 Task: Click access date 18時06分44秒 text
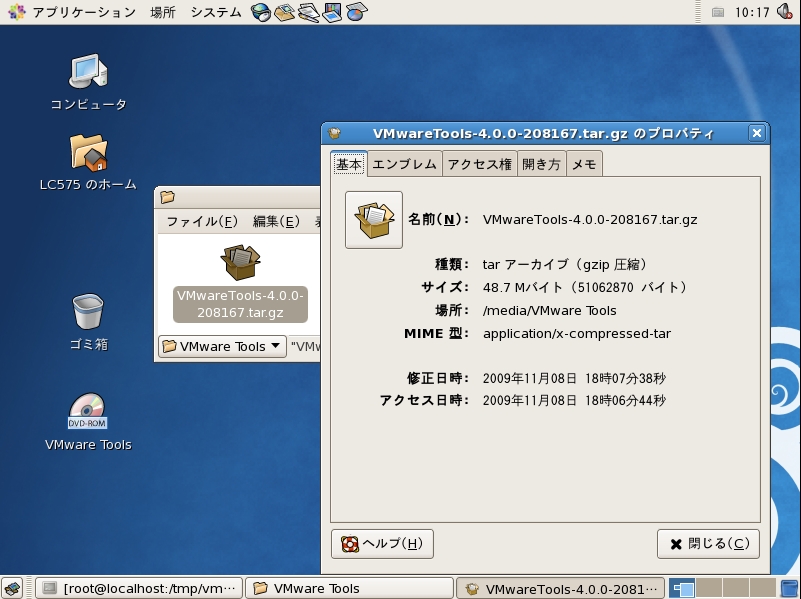(x=574, y=400)
